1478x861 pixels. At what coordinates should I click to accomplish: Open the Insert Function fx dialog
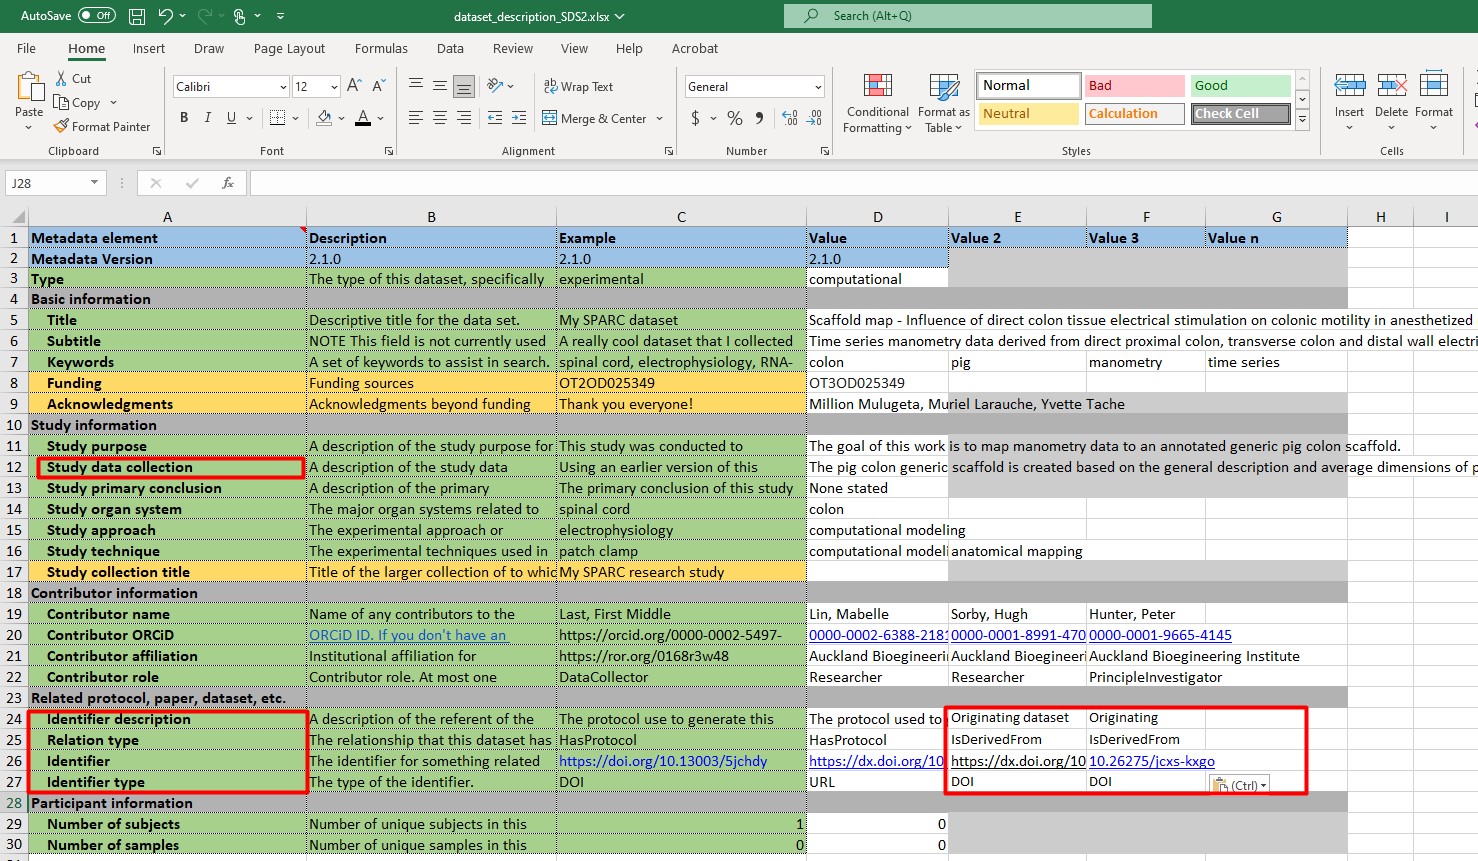[228, 183]
